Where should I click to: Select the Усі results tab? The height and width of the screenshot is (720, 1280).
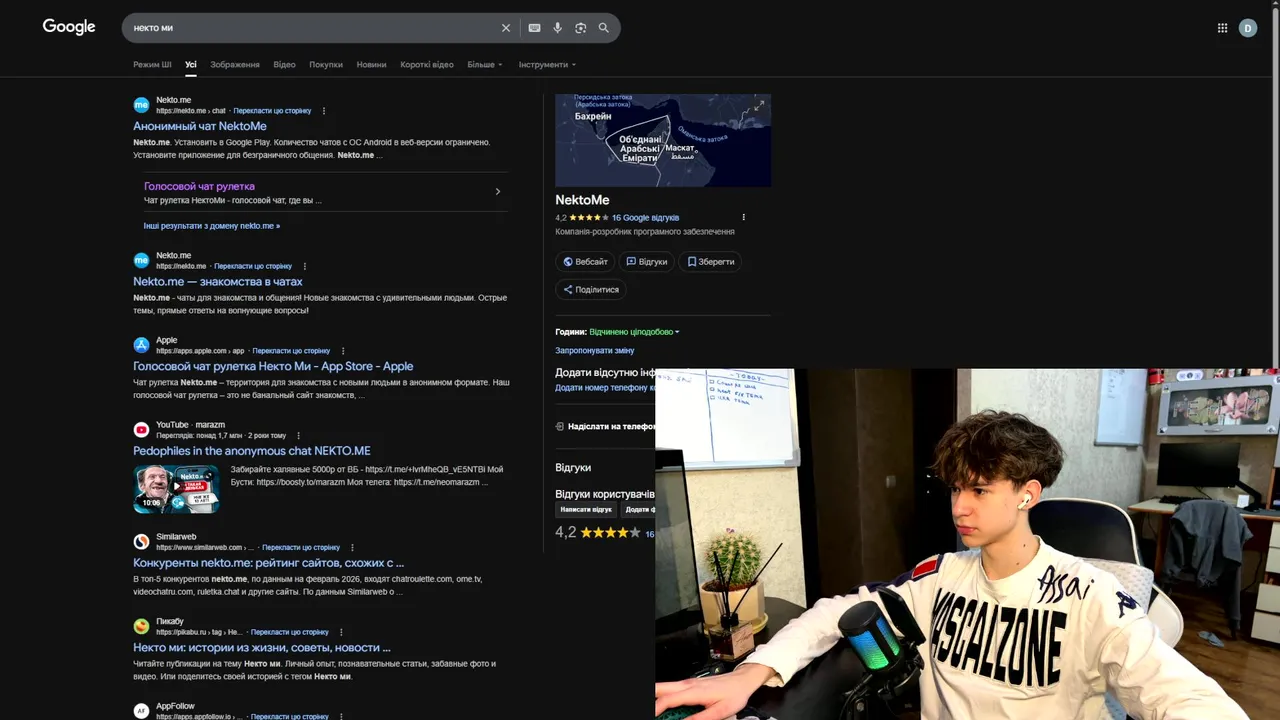click(191, 65)
